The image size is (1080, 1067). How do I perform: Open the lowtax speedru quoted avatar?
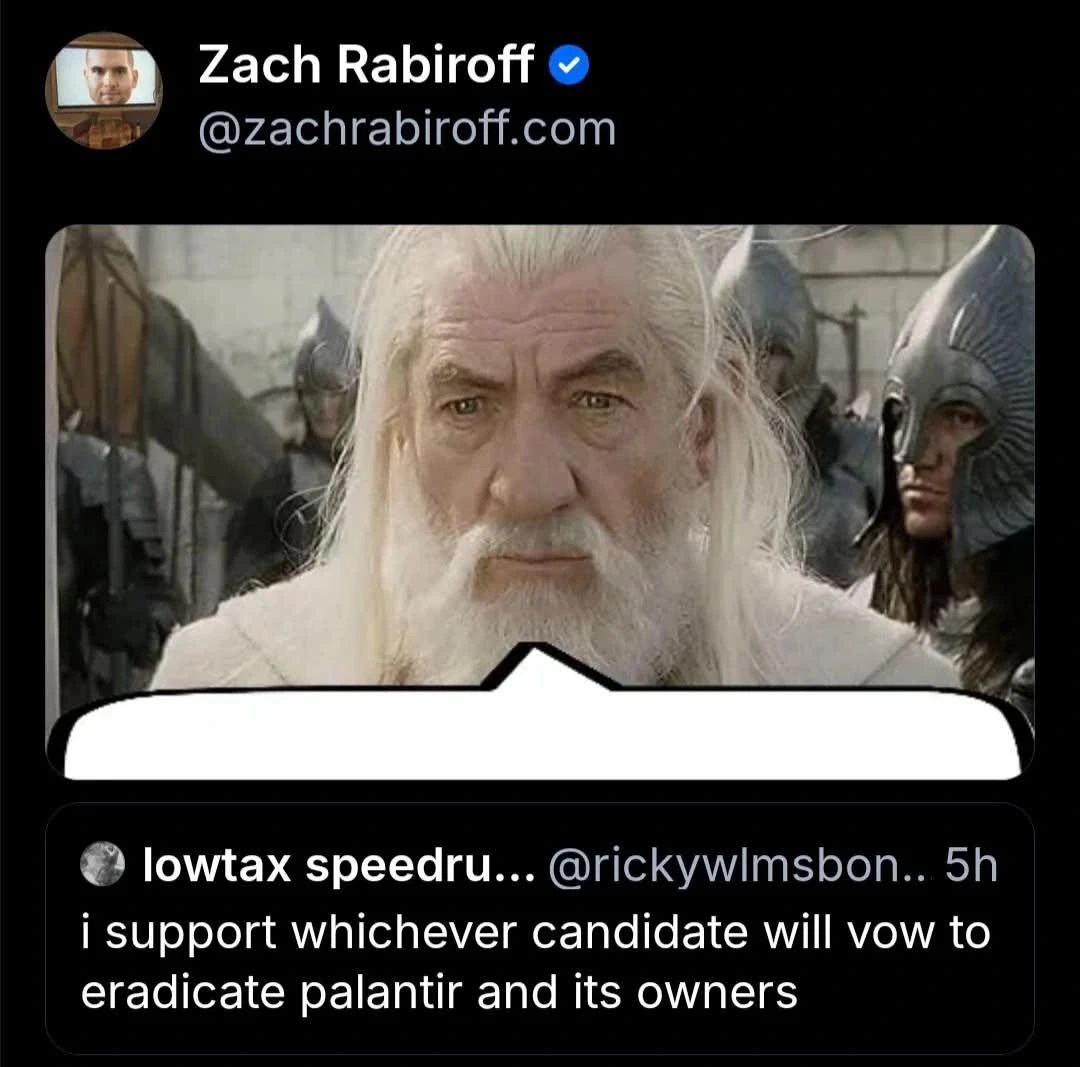tap(103, 863)
